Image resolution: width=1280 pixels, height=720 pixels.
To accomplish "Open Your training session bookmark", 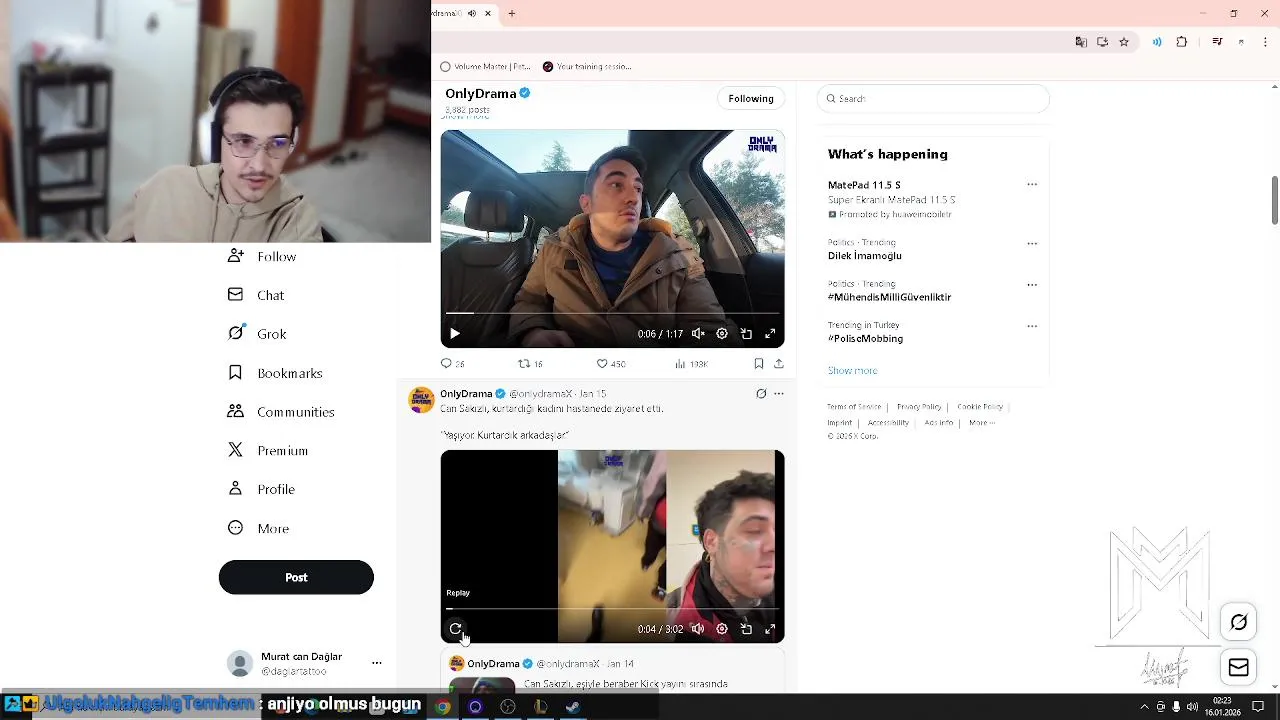I will pyautogui.click(x=587, y=66).
